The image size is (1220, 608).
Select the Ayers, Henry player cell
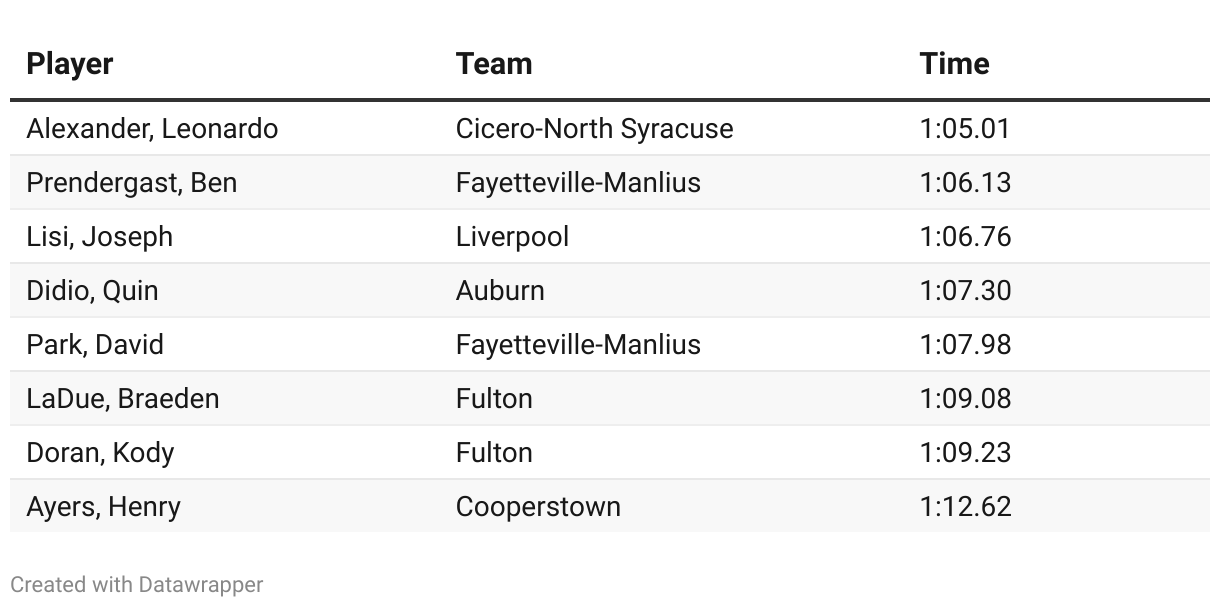point(104,507)
